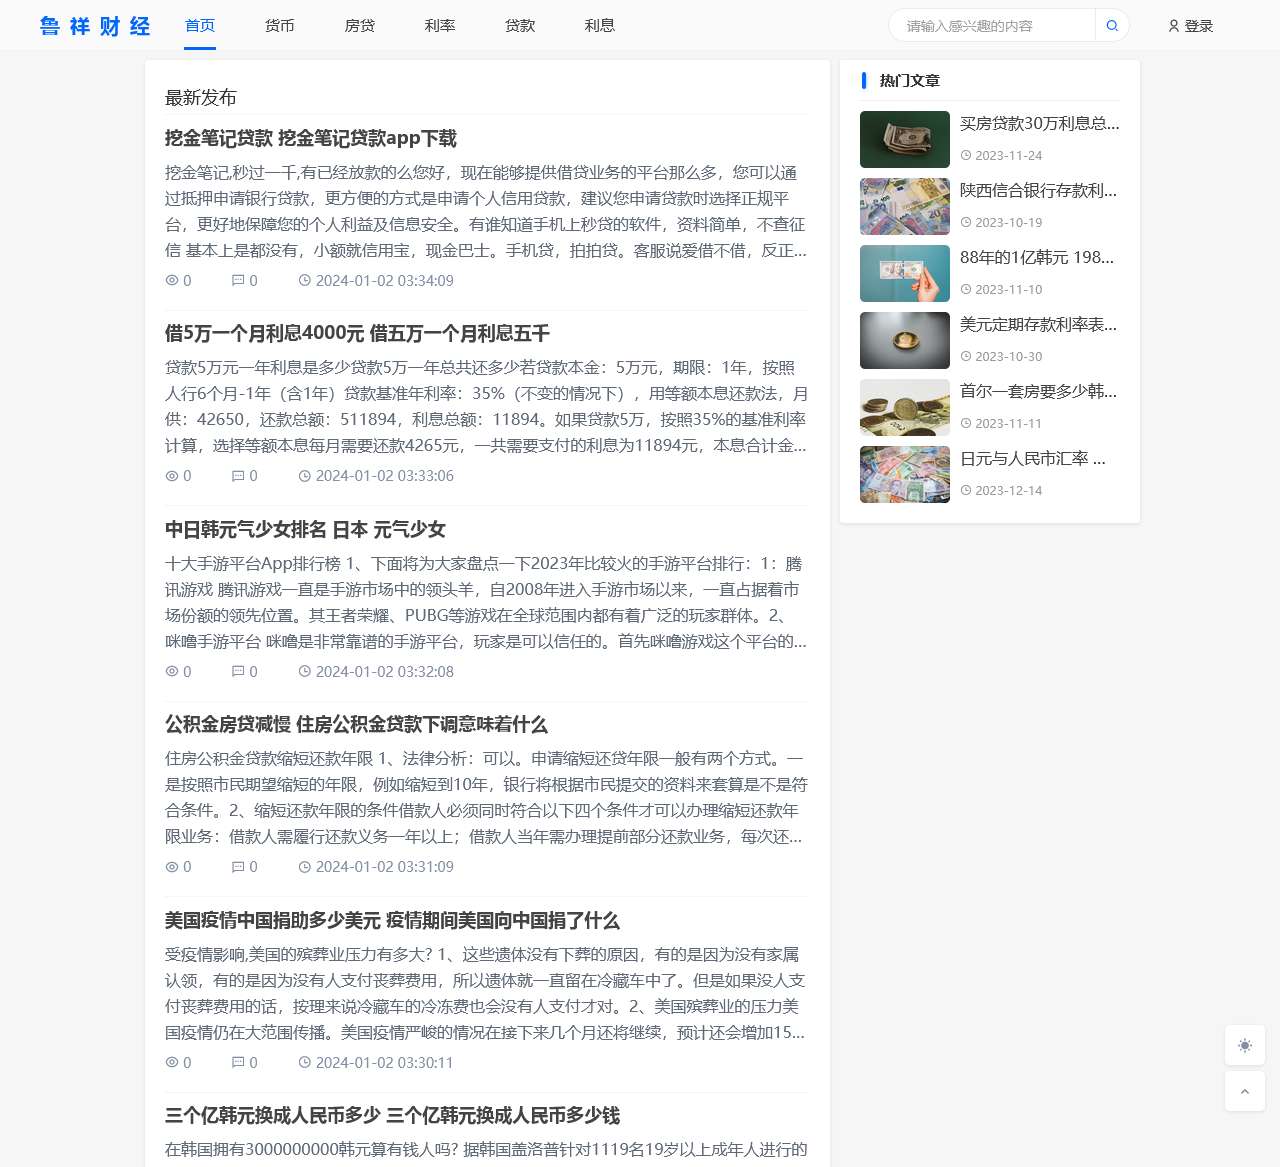Open the 利息 navigation tab
1280x1167 pixels.
(x=600, y=26)
